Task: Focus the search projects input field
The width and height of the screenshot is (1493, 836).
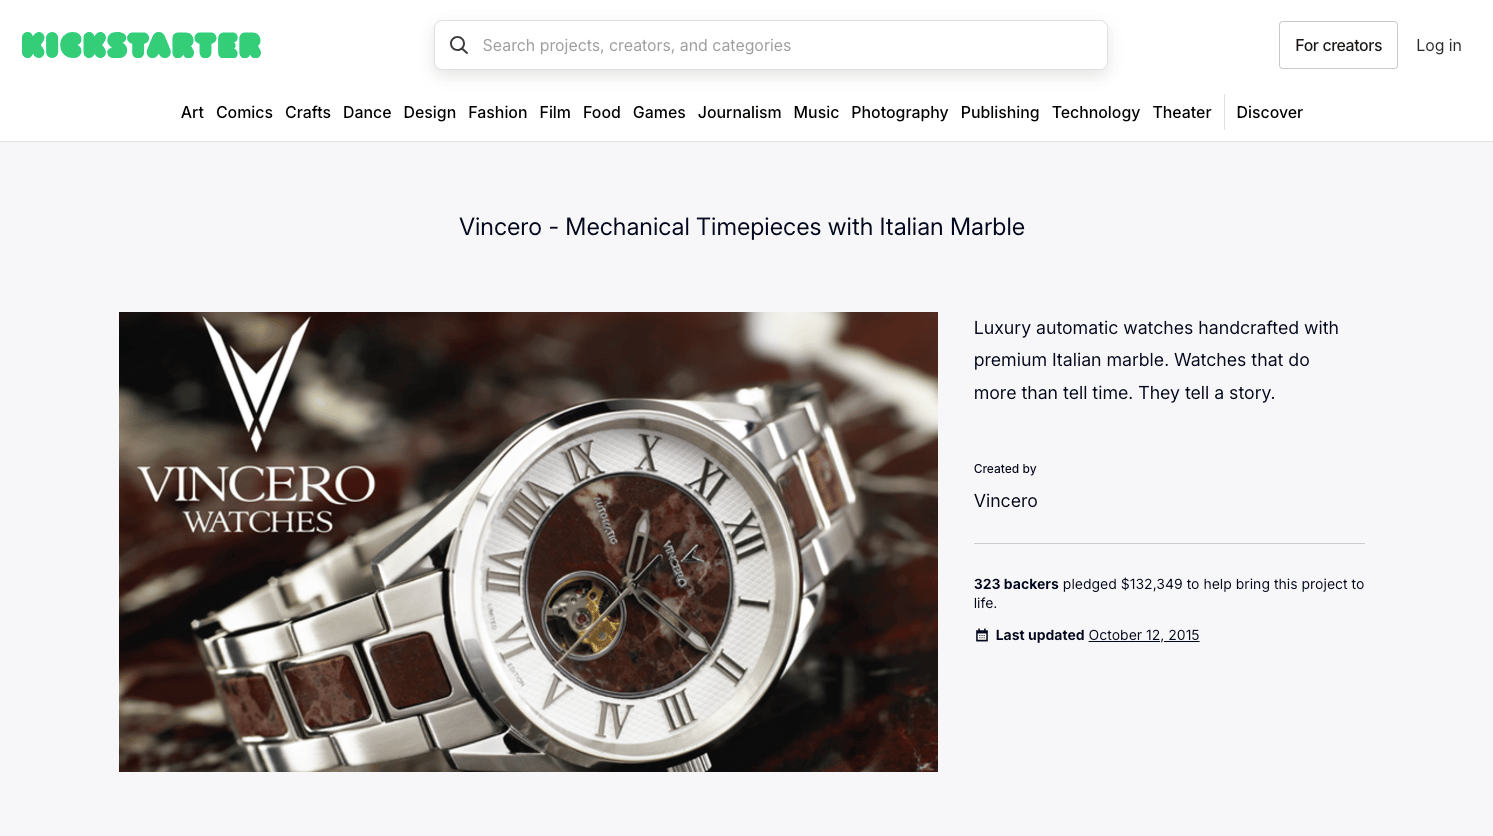Action: coord(771,45)
